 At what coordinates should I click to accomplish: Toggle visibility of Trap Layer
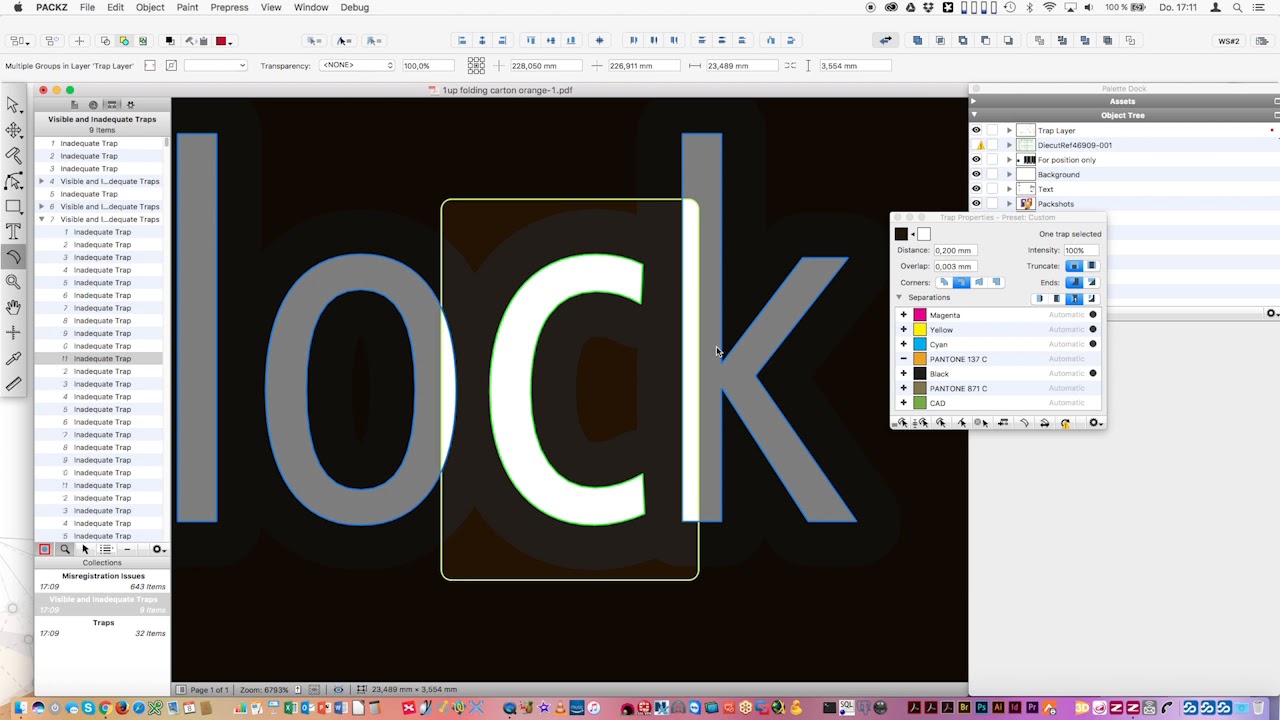(x=976, y=130)
